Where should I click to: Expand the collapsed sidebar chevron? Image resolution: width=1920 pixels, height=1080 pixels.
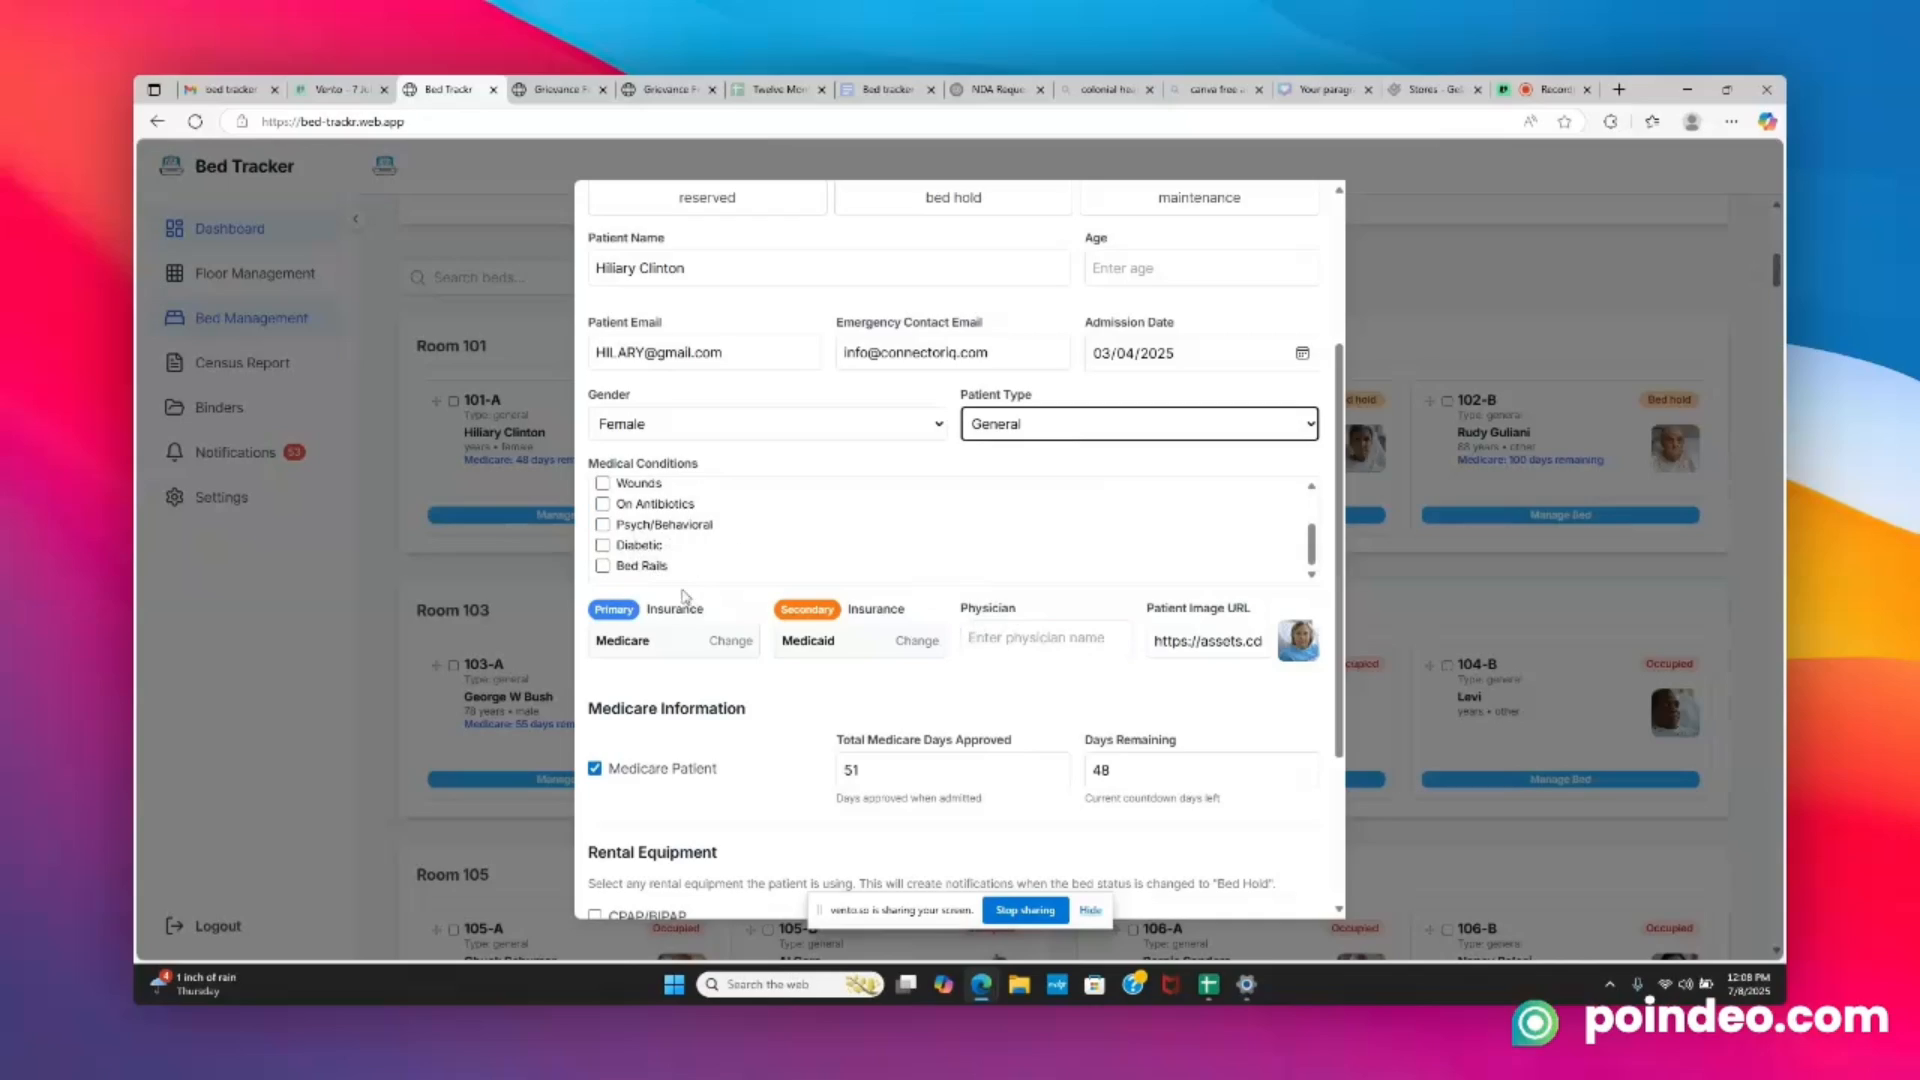(x=356, y=218)
